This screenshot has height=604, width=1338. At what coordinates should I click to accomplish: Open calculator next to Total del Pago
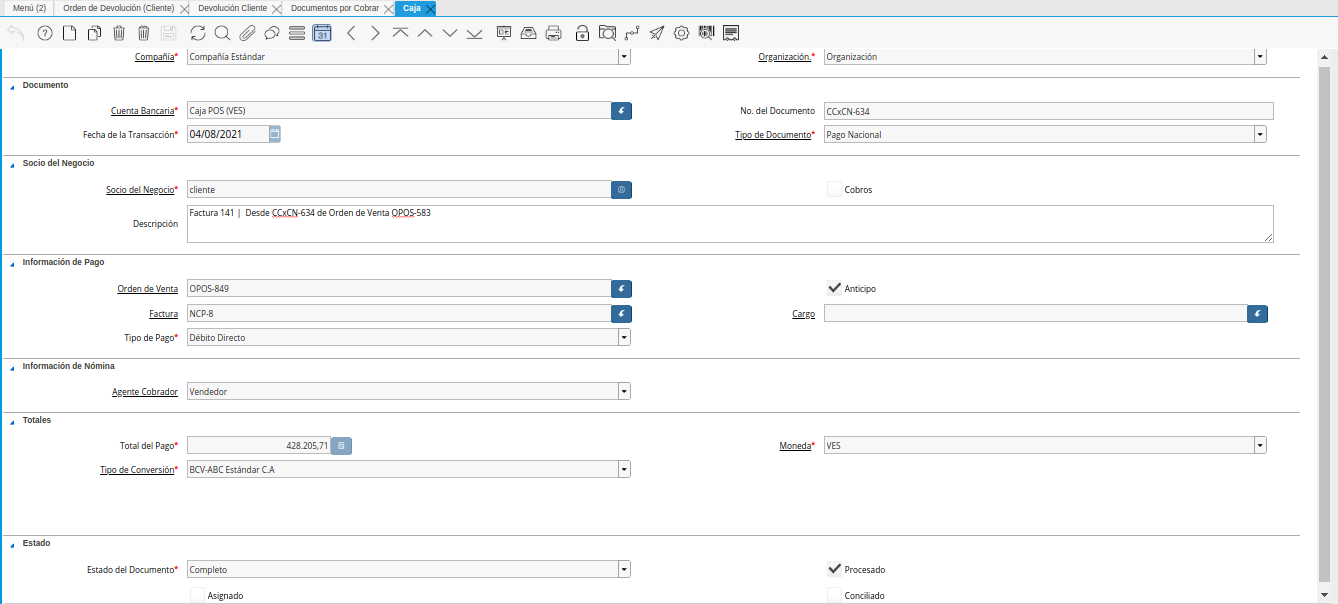click(x=341, y=445)
